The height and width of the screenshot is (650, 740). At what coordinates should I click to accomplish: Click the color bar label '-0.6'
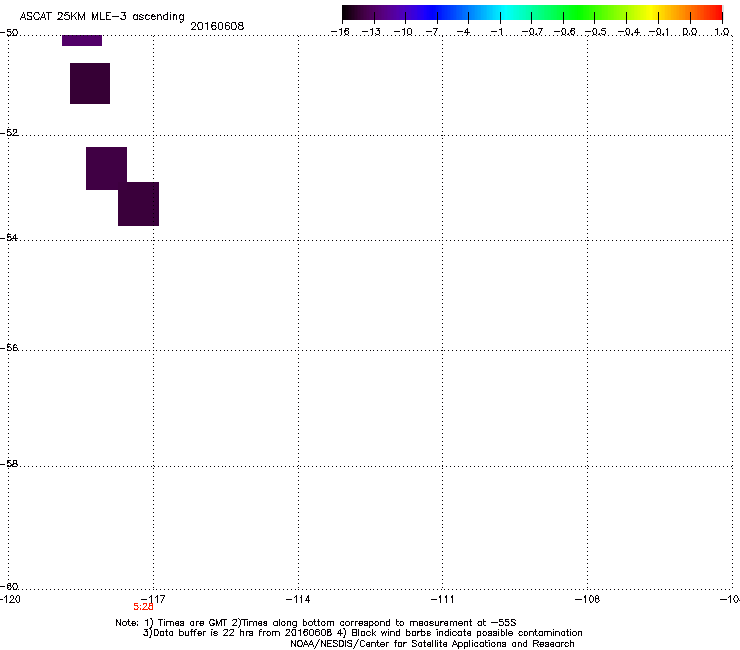pos(564,32)
